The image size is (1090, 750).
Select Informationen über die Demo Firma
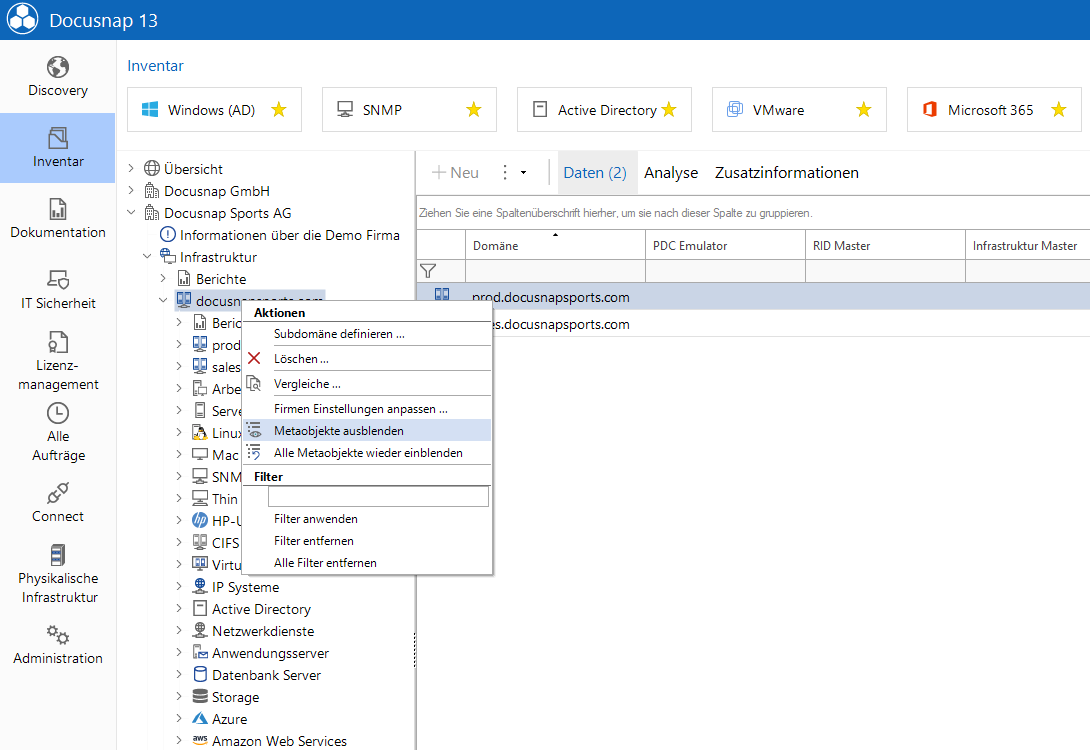pyautogui.click(x=289, y=235)
